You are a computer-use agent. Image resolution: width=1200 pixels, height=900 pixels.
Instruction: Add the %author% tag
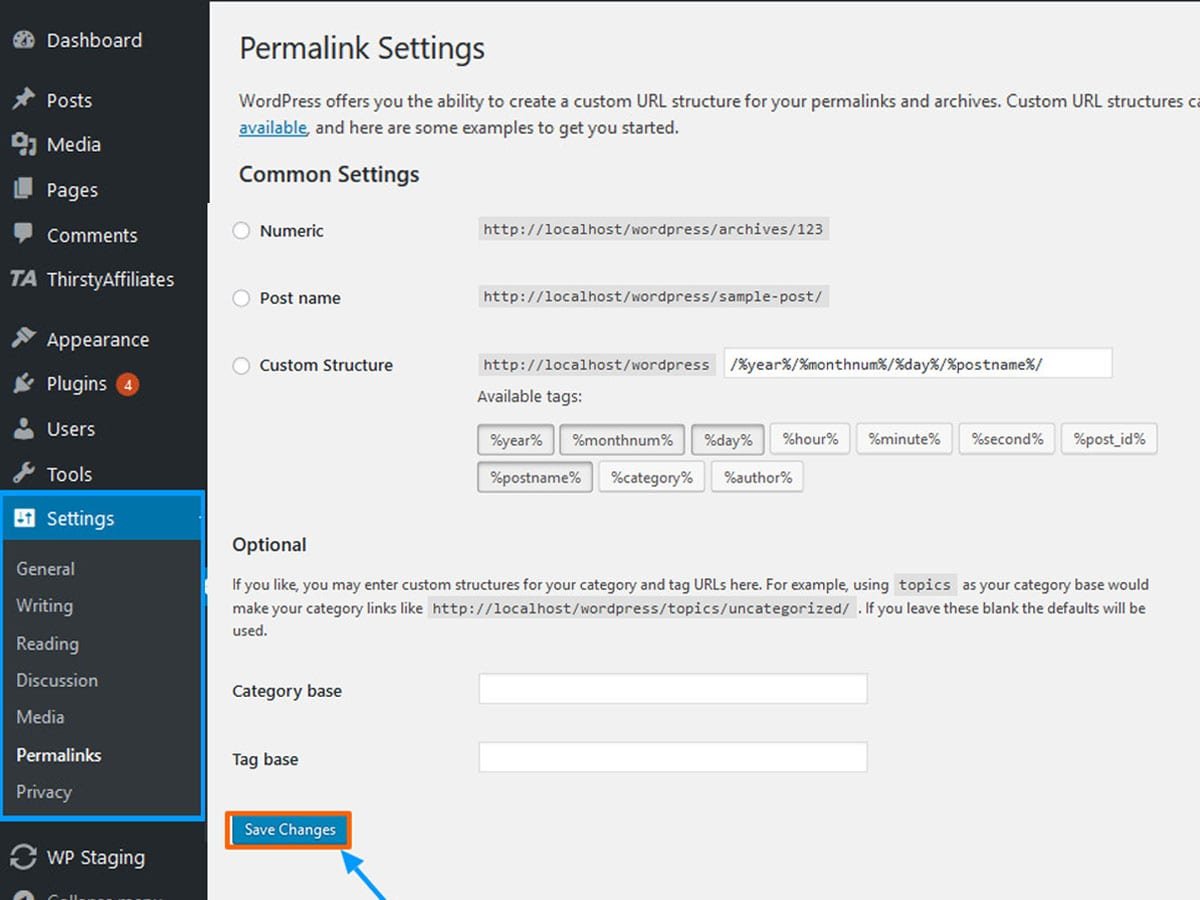(x=758, y=477)
